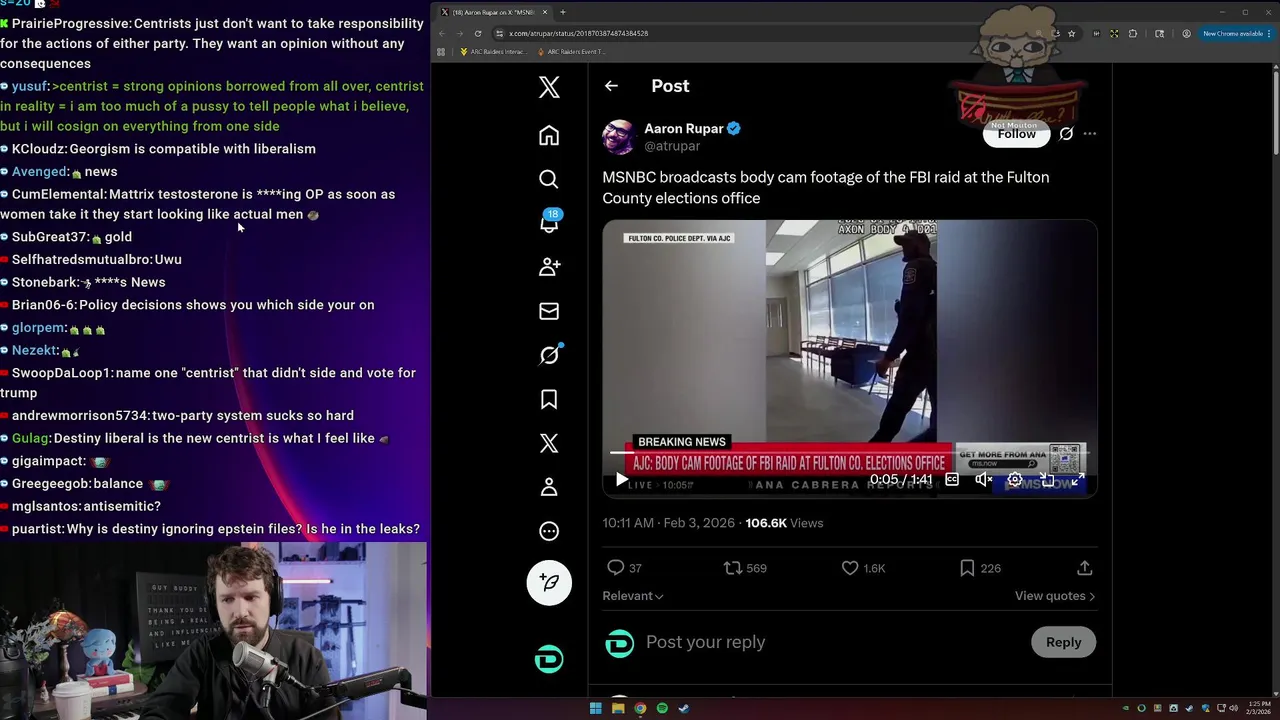This screenshot has width=1280, height=720.
Task: Open account avatar at sidebar bottom
Action: click(x=549, y=659)
